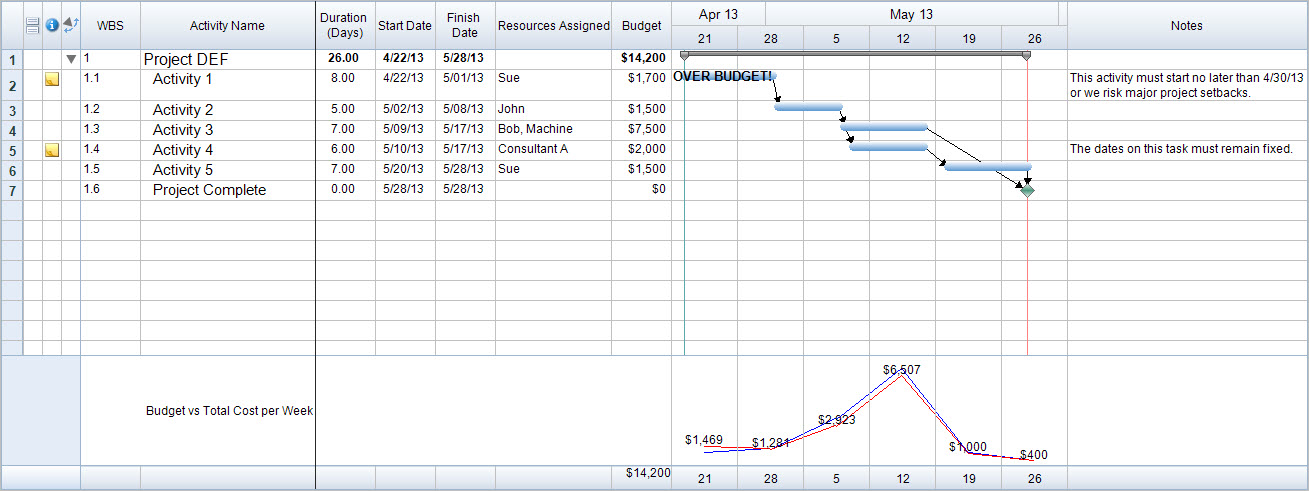This screenshot has width=1309, height=491.
Task: Open the yellow note icon on Activity 1
Action: [x=52, y=79]
